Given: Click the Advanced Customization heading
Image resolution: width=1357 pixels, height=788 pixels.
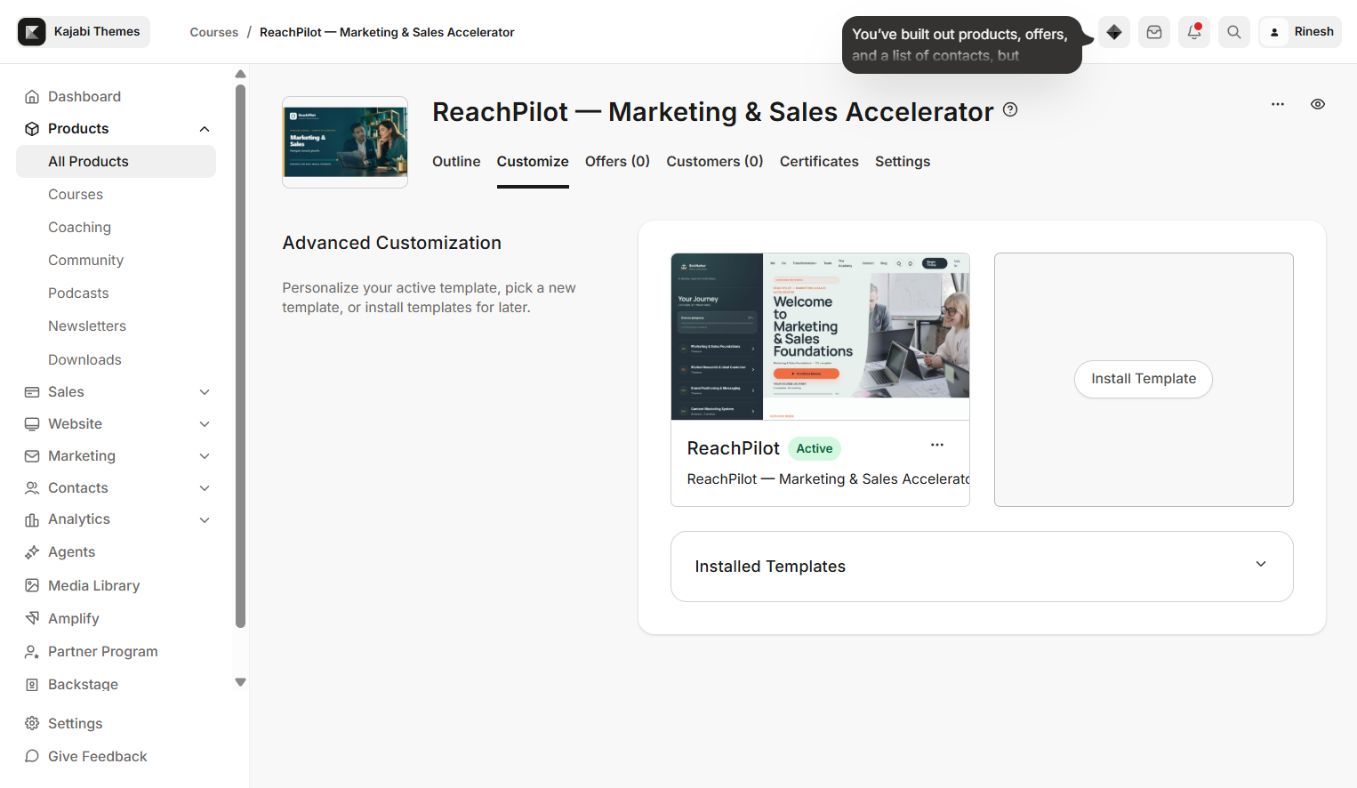Looking at the screenshot, I should tap(392, 243).
